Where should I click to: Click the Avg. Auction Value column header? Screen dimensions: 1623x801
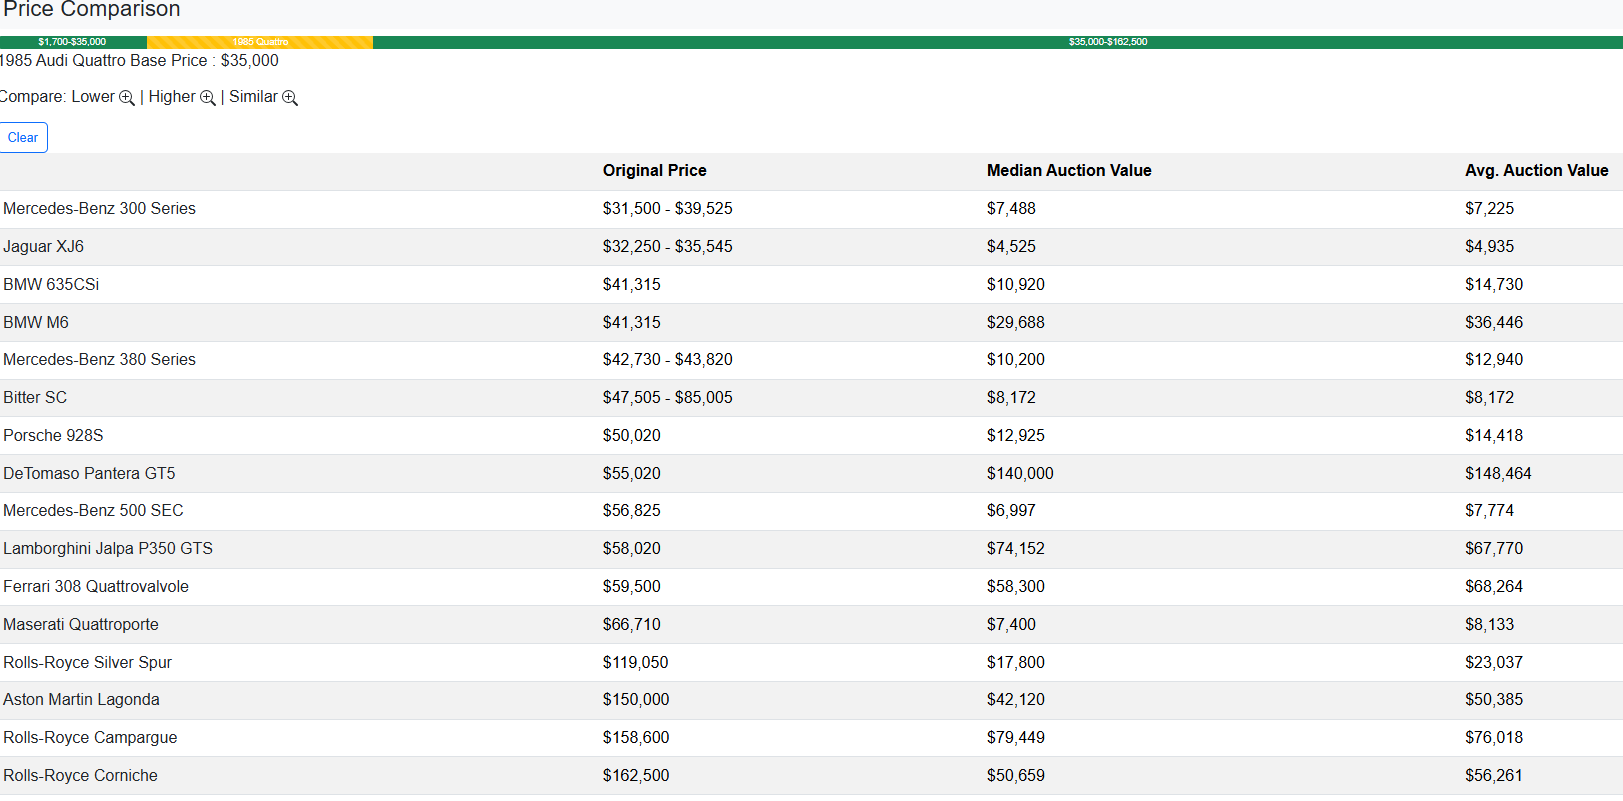(1536, 171)
